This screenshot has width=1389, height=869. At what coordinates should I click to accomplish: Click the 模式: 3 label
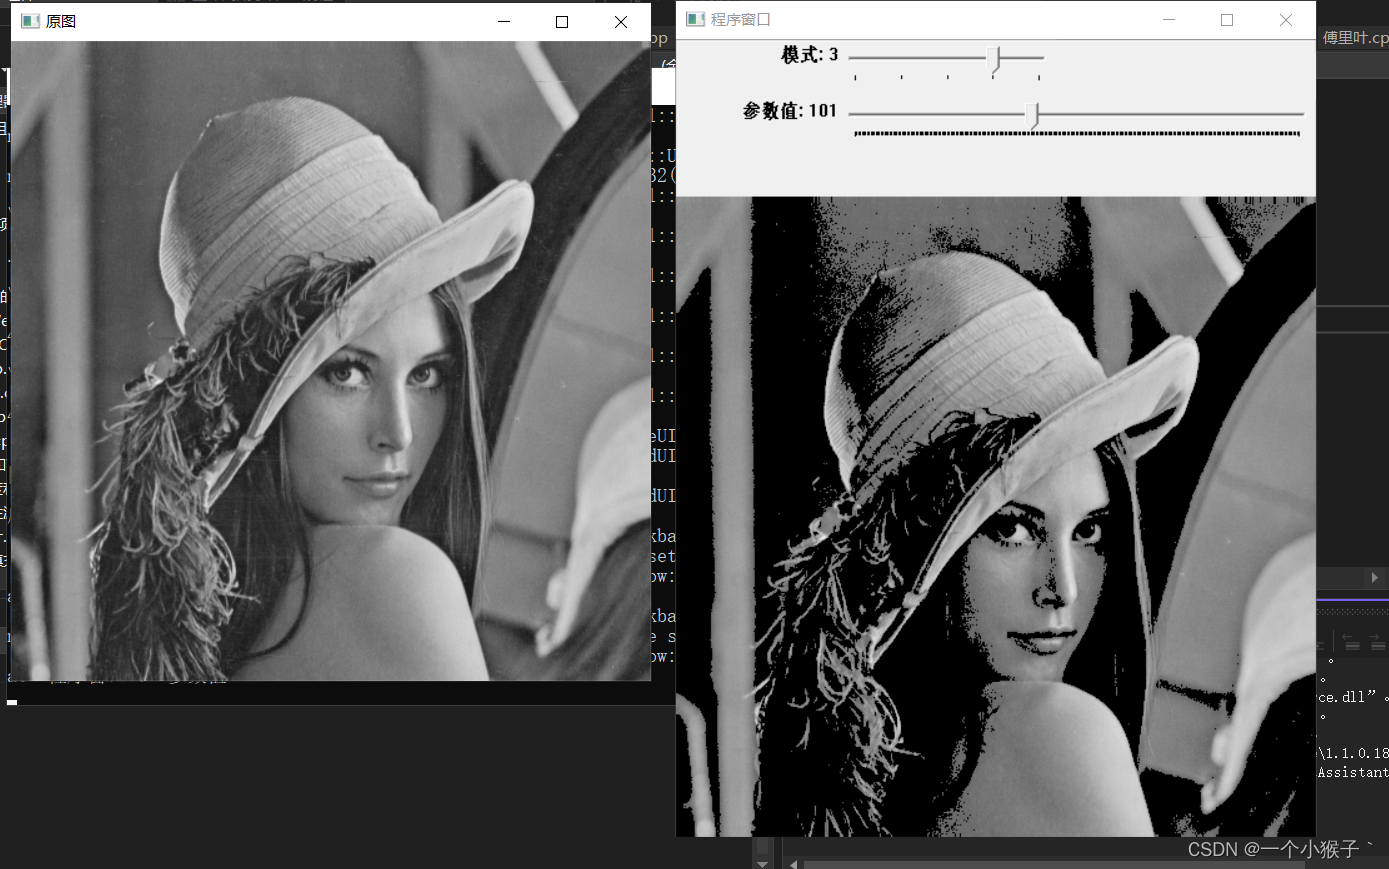pyautogui.click(x=809, y=55)
